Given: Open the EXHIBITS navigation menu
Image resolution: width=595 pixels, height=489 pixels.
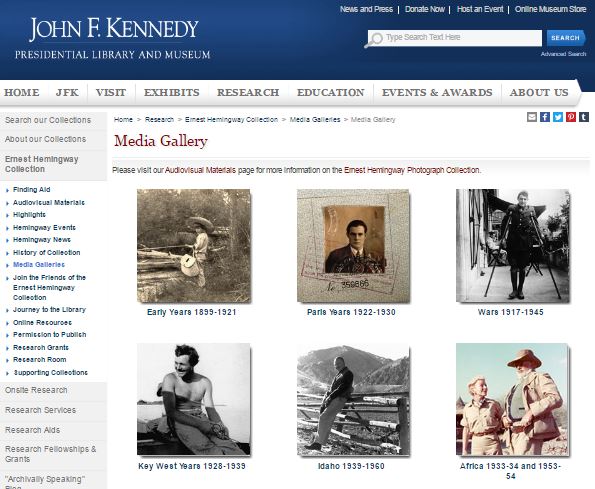Looking at the screenshot, I should coord(172,93).
